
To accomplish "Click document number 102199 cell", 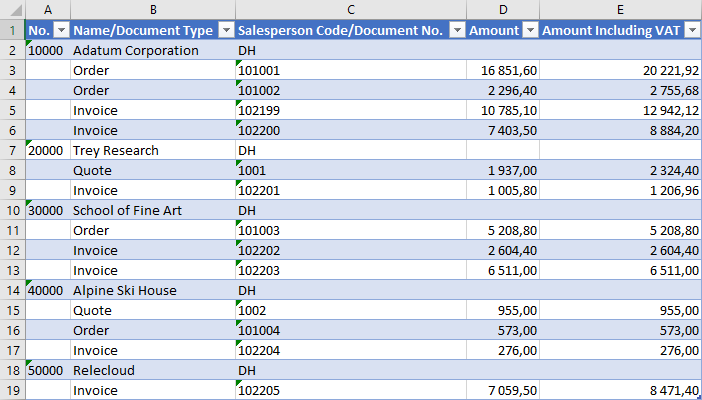I will click(351, 111).
